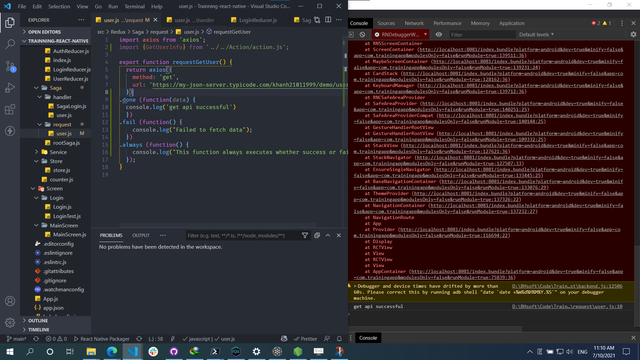The width and height of the screenshot is (640, 360).
Task: Click errors and warnings counter in status bar
Action: coord(56,339)
